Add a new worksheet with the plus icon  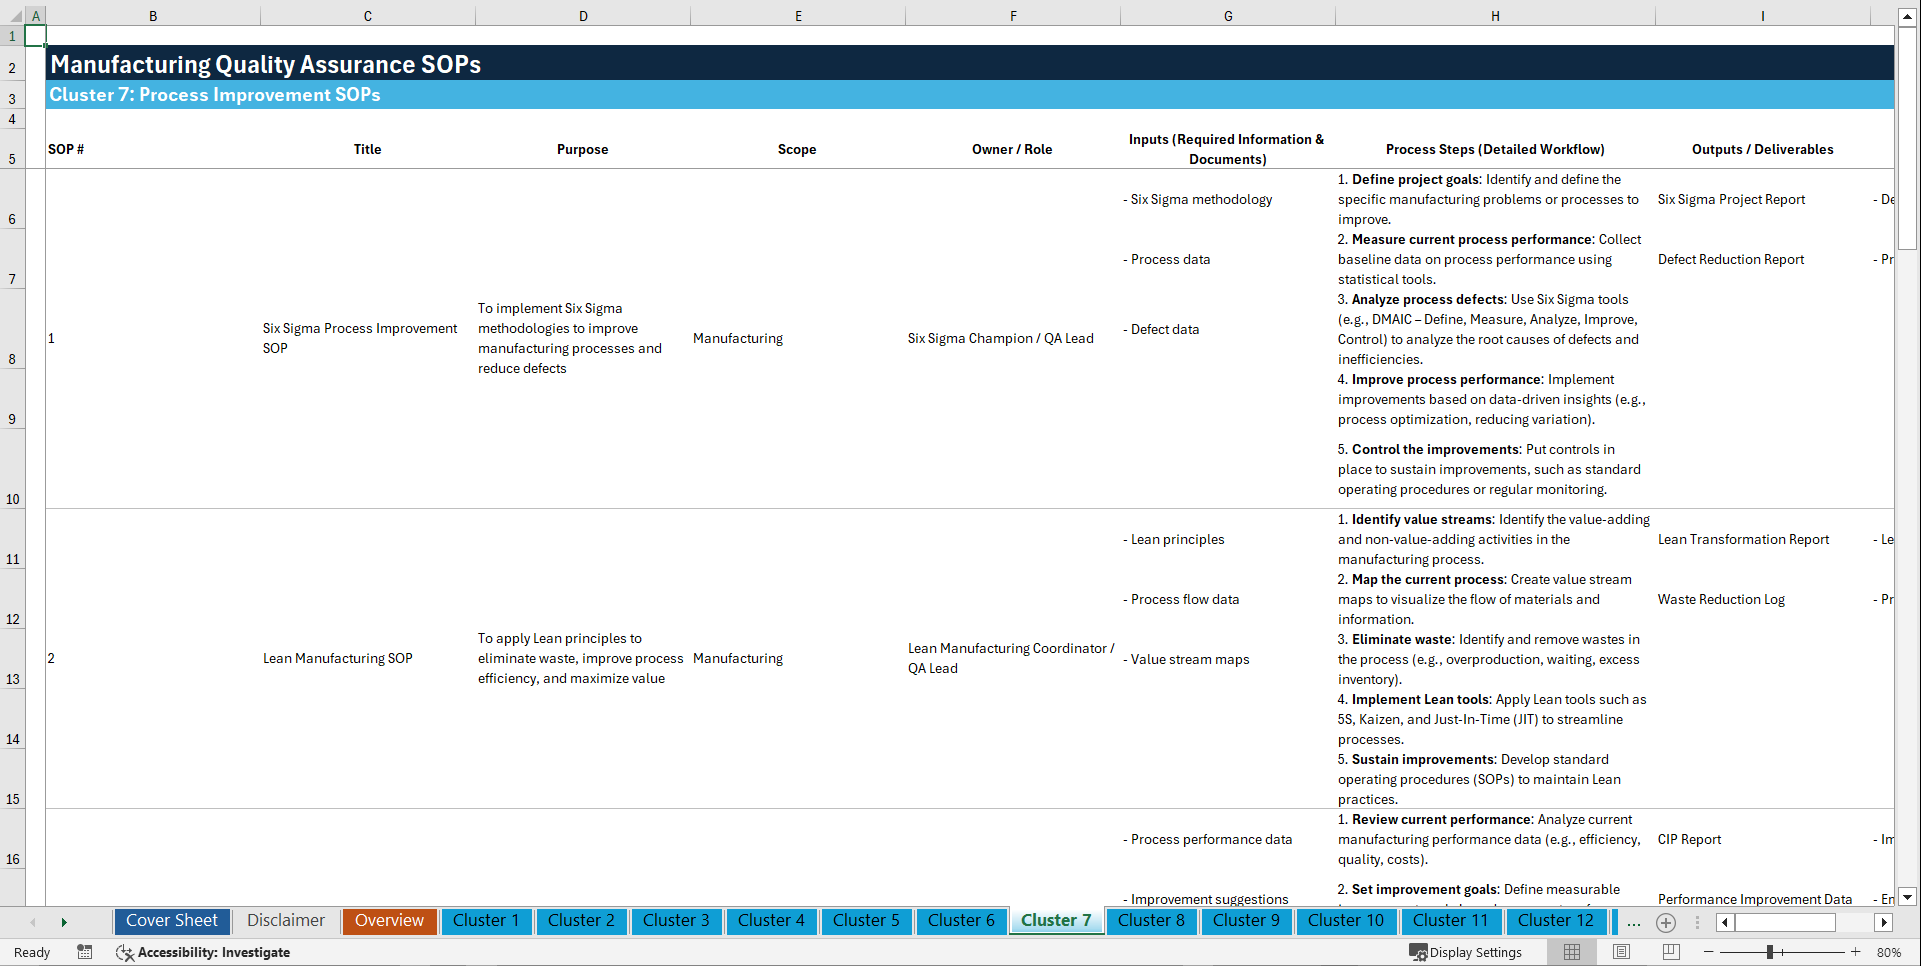[x=1666, y=923]
